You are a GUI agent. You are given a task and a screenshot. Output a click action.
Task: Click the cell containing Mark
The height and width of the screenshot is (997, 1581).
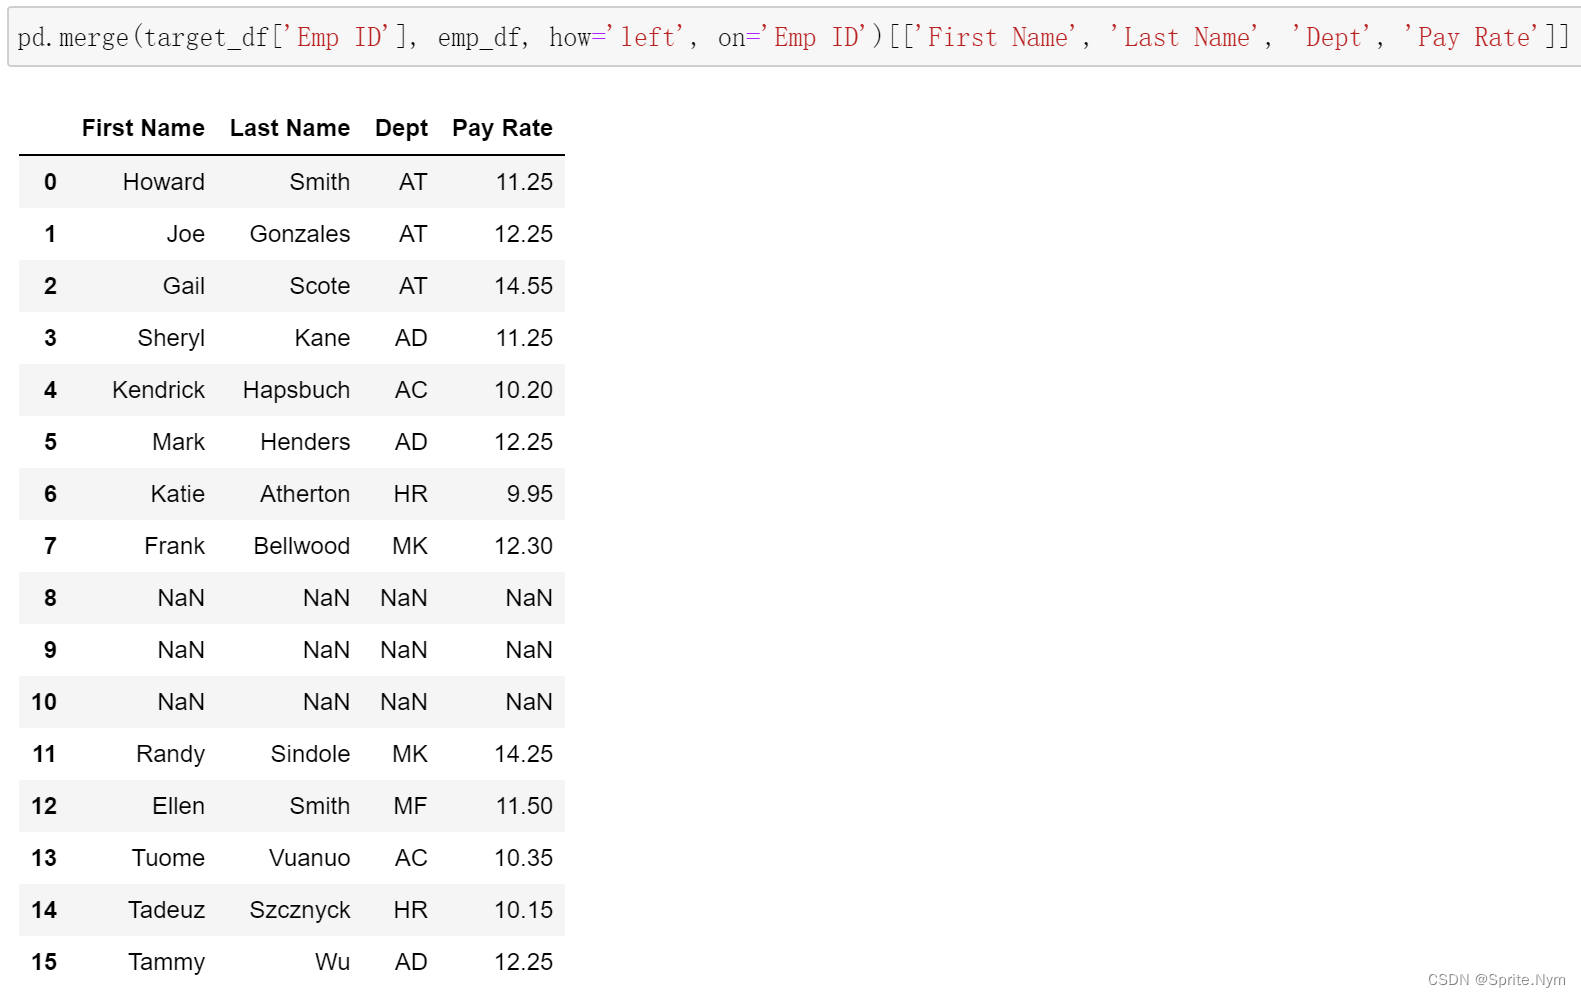[178, 442]
